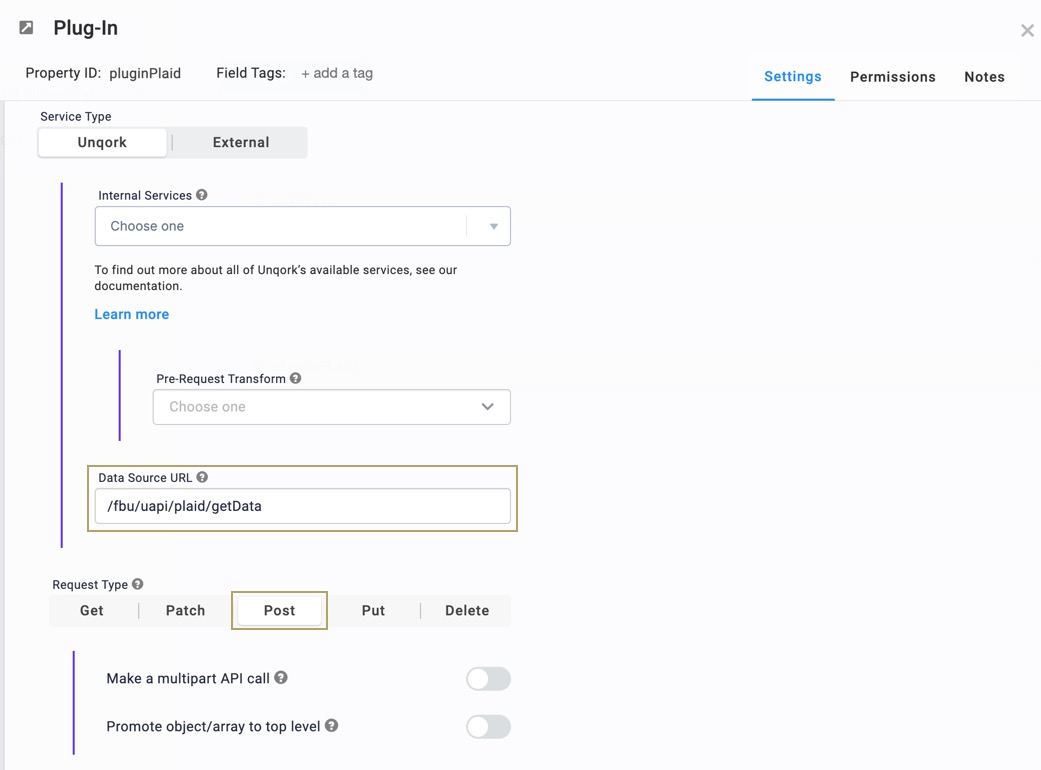This screenshot has width=1041, height=770.
Task: Select Unqork service type
Action: (102, 142)
